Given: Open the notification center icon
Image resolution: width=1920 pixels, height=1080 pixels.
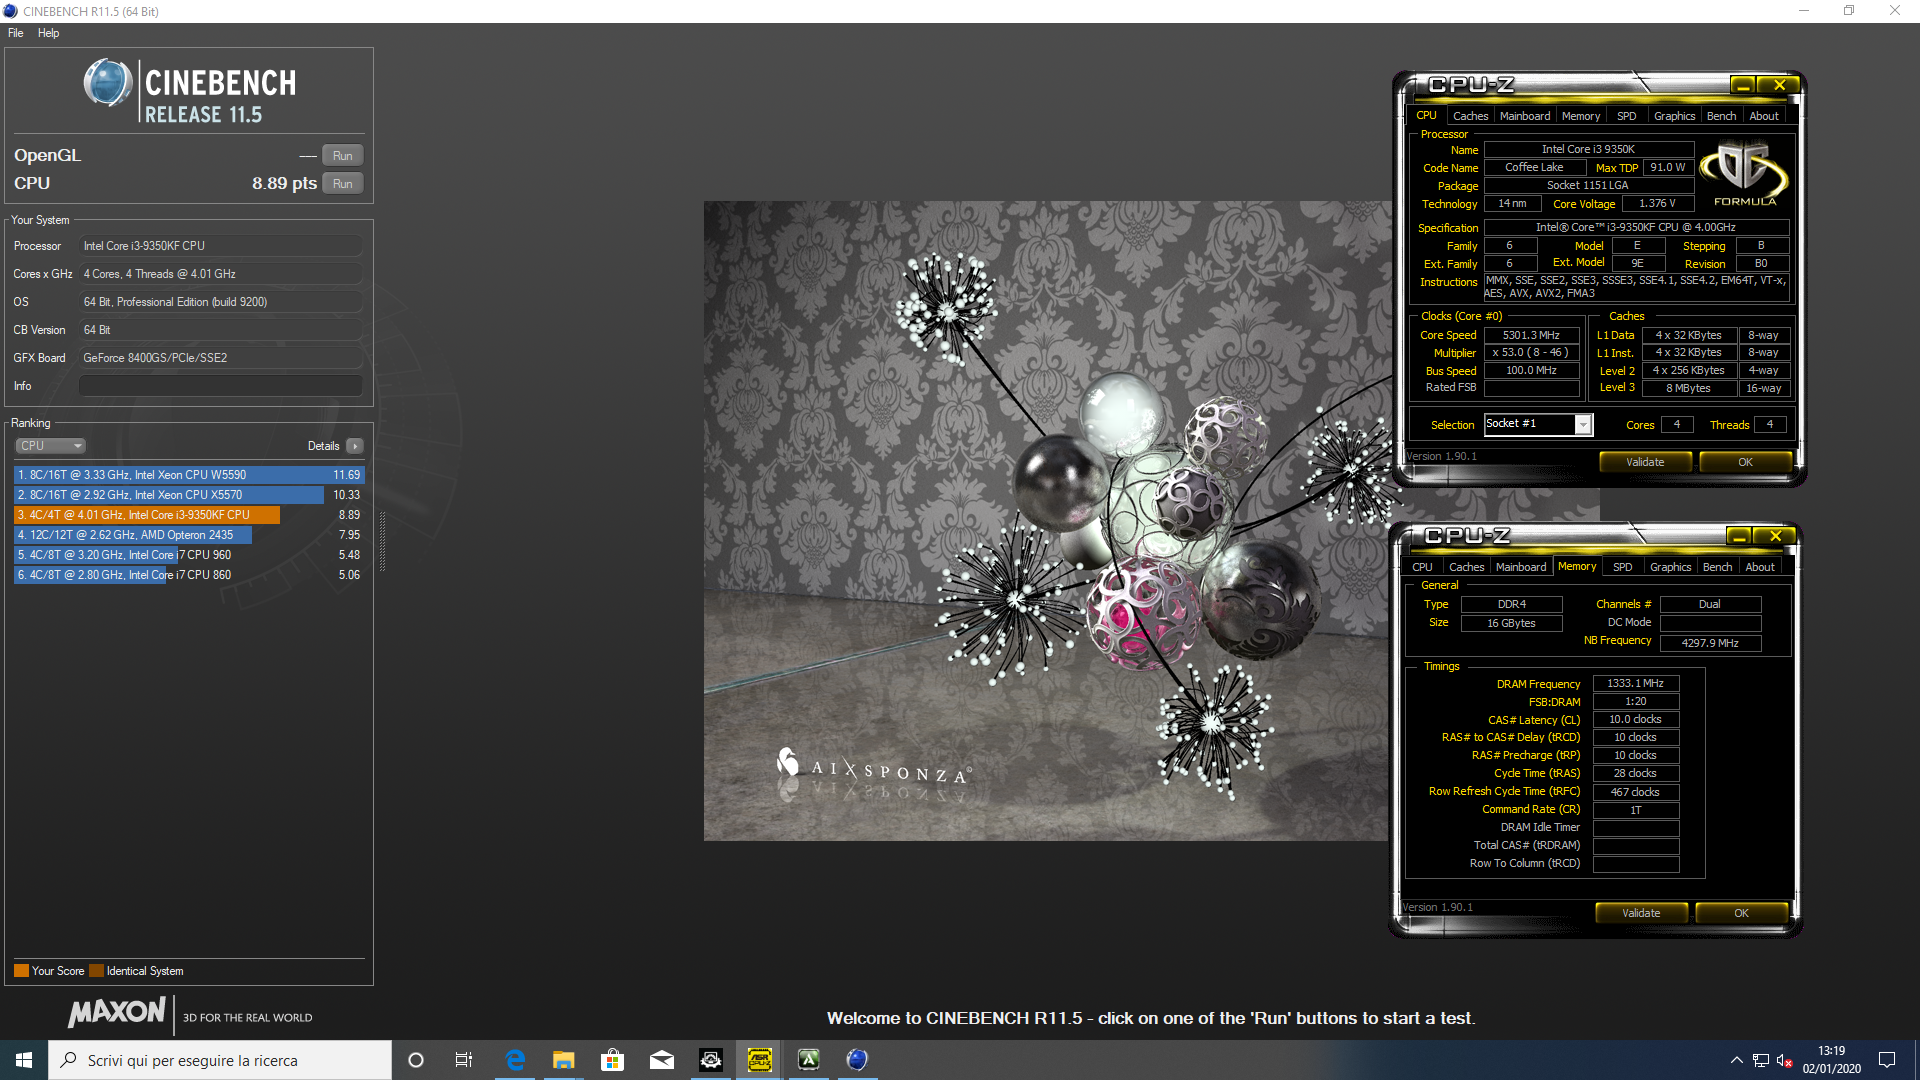Looking at the screenshot, I should (x=1887, y=1060).
